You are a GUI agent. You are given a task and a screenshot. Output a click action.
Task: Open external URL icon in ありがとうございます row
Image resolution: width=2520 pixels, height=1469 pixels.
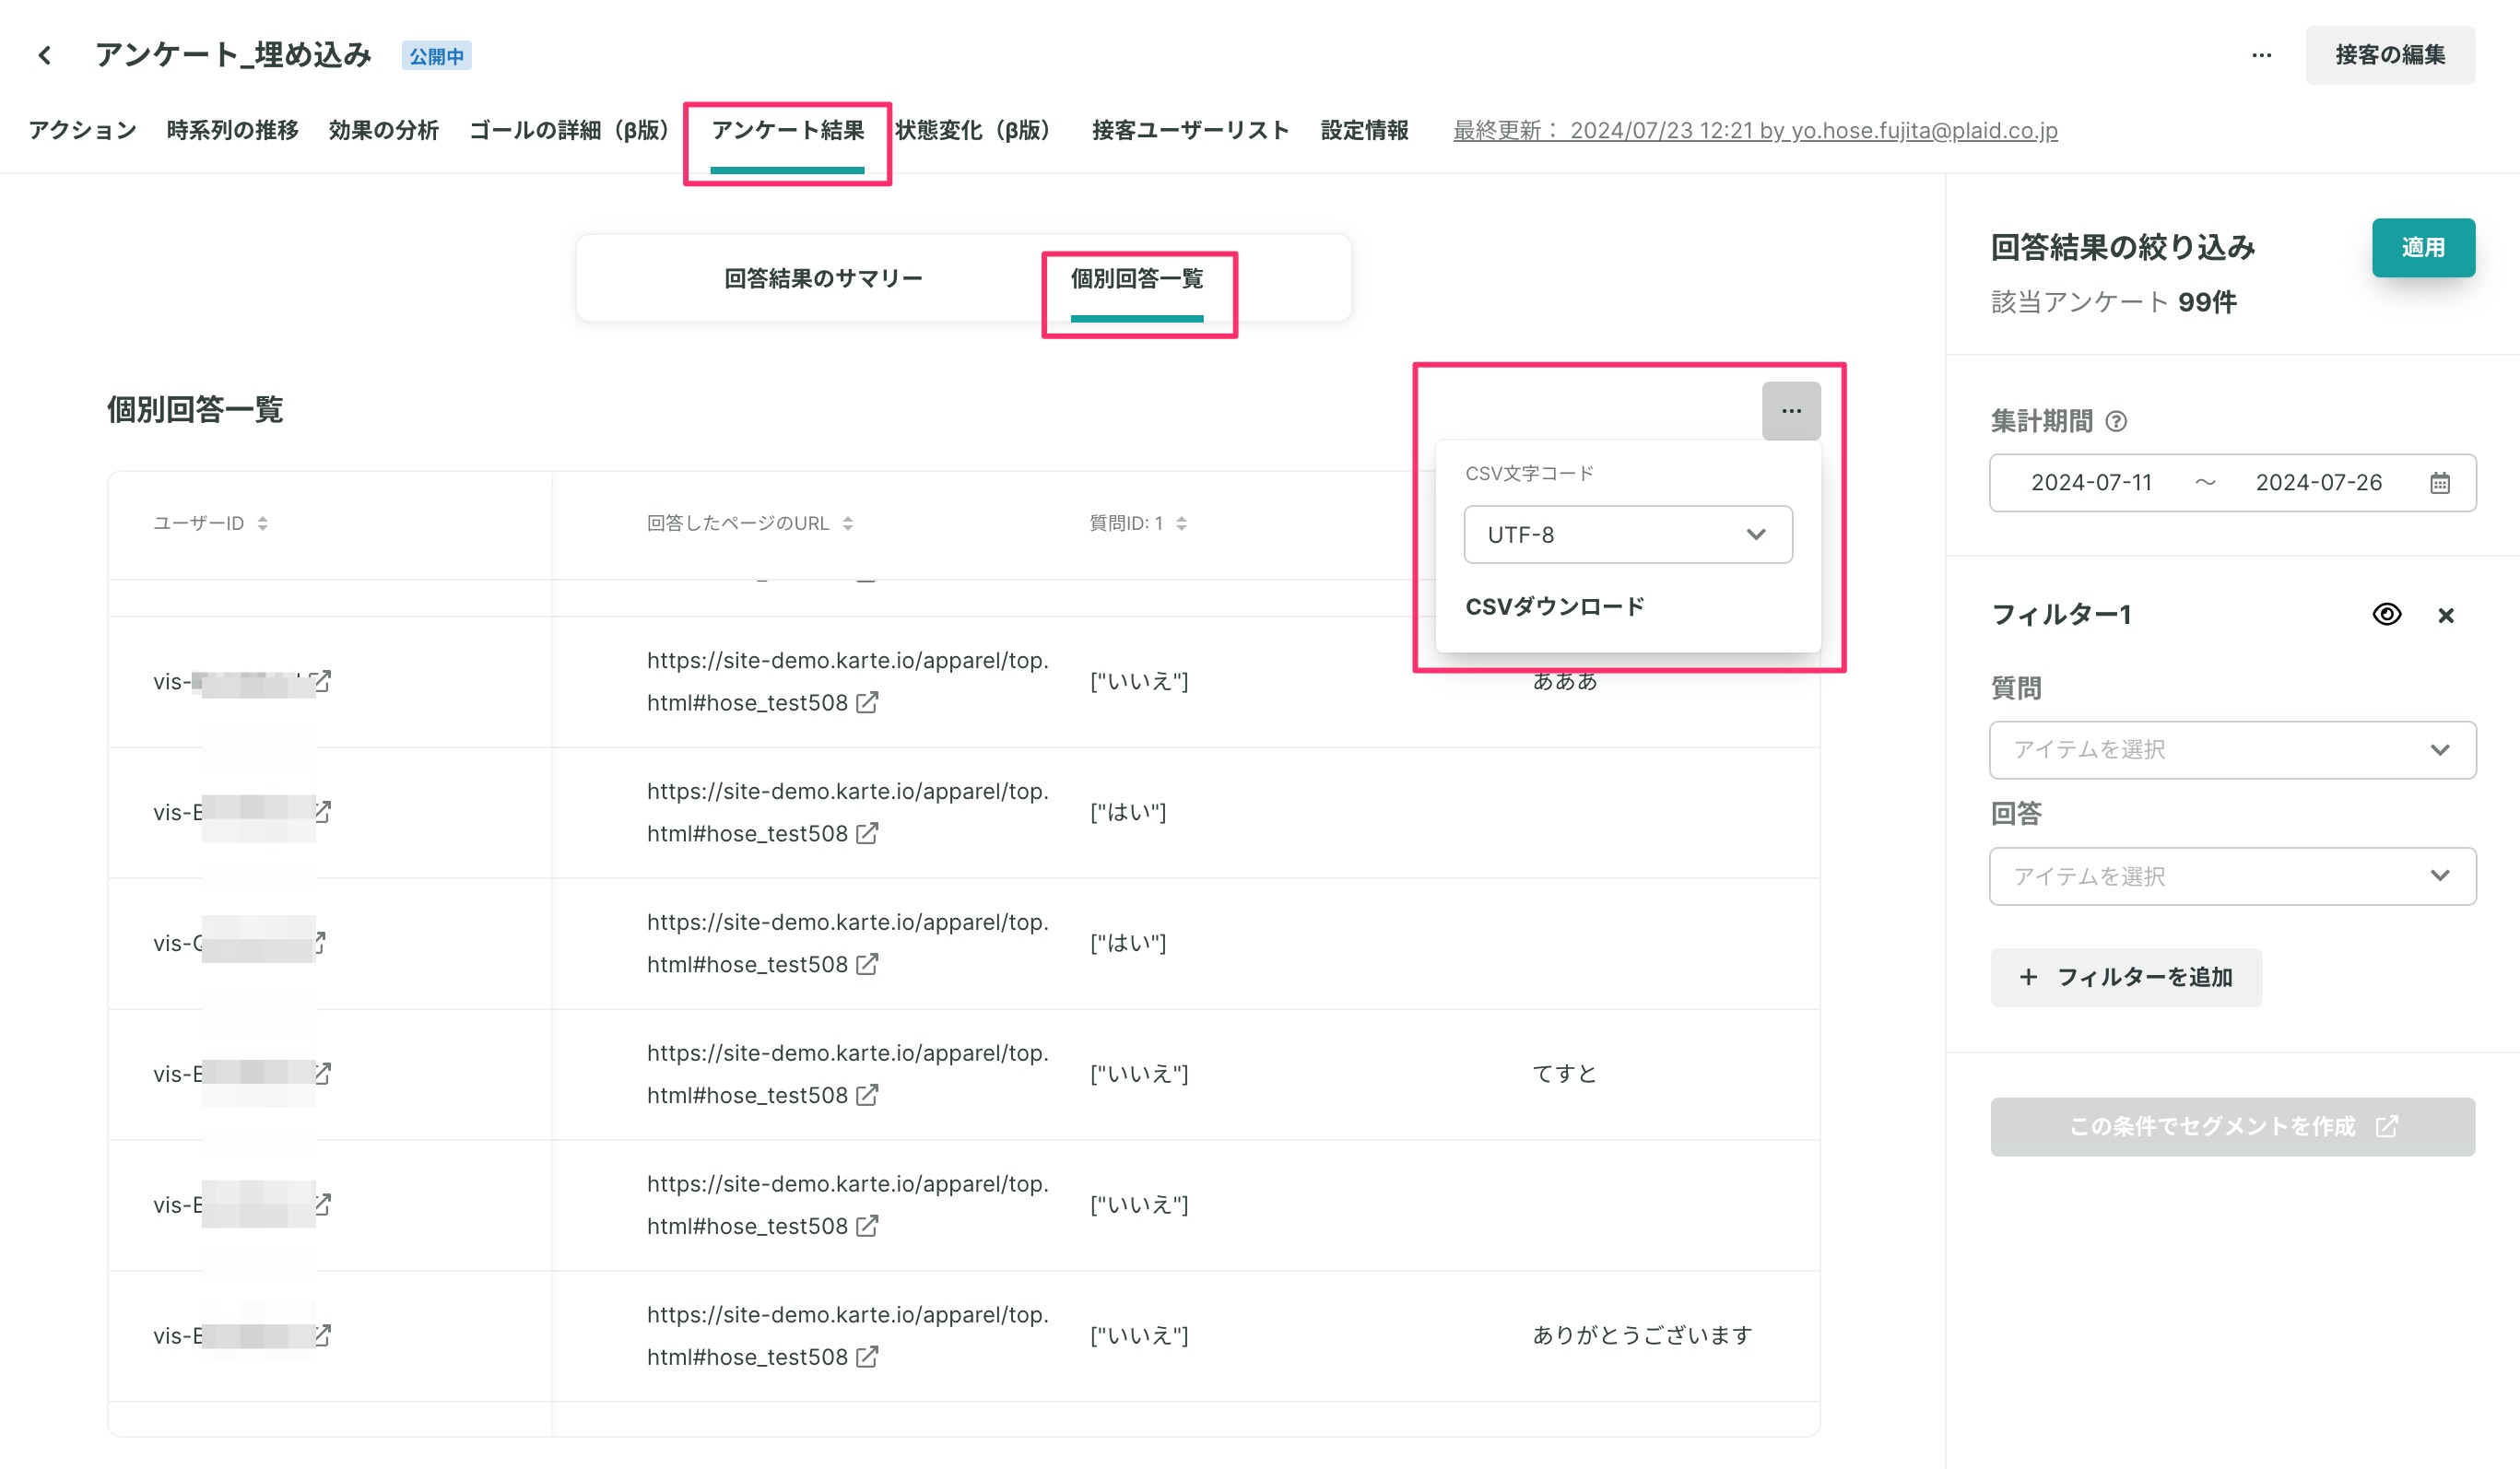867,1357
